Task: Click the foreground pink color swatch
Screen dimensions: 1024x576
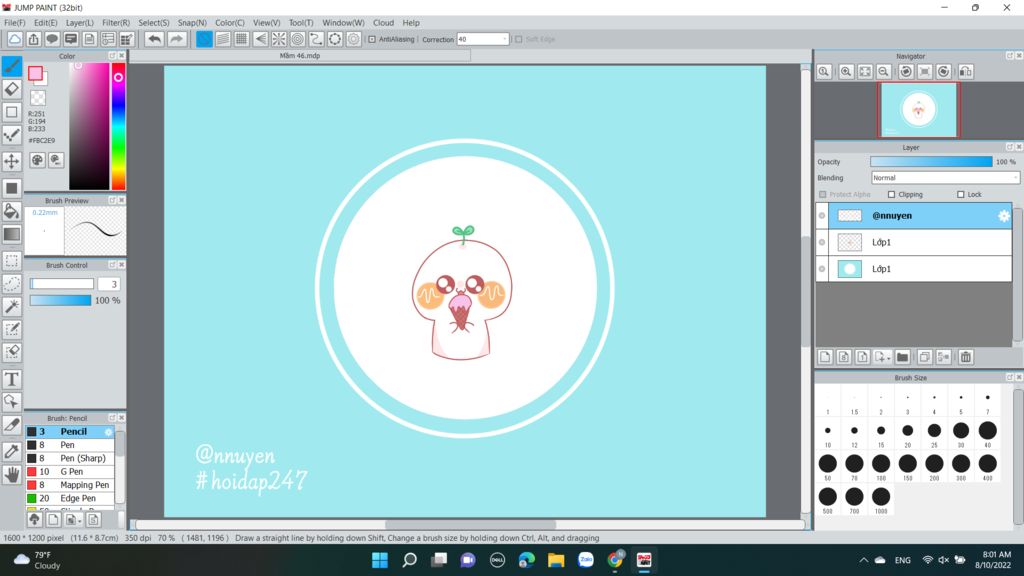Action: click(35, 73)
